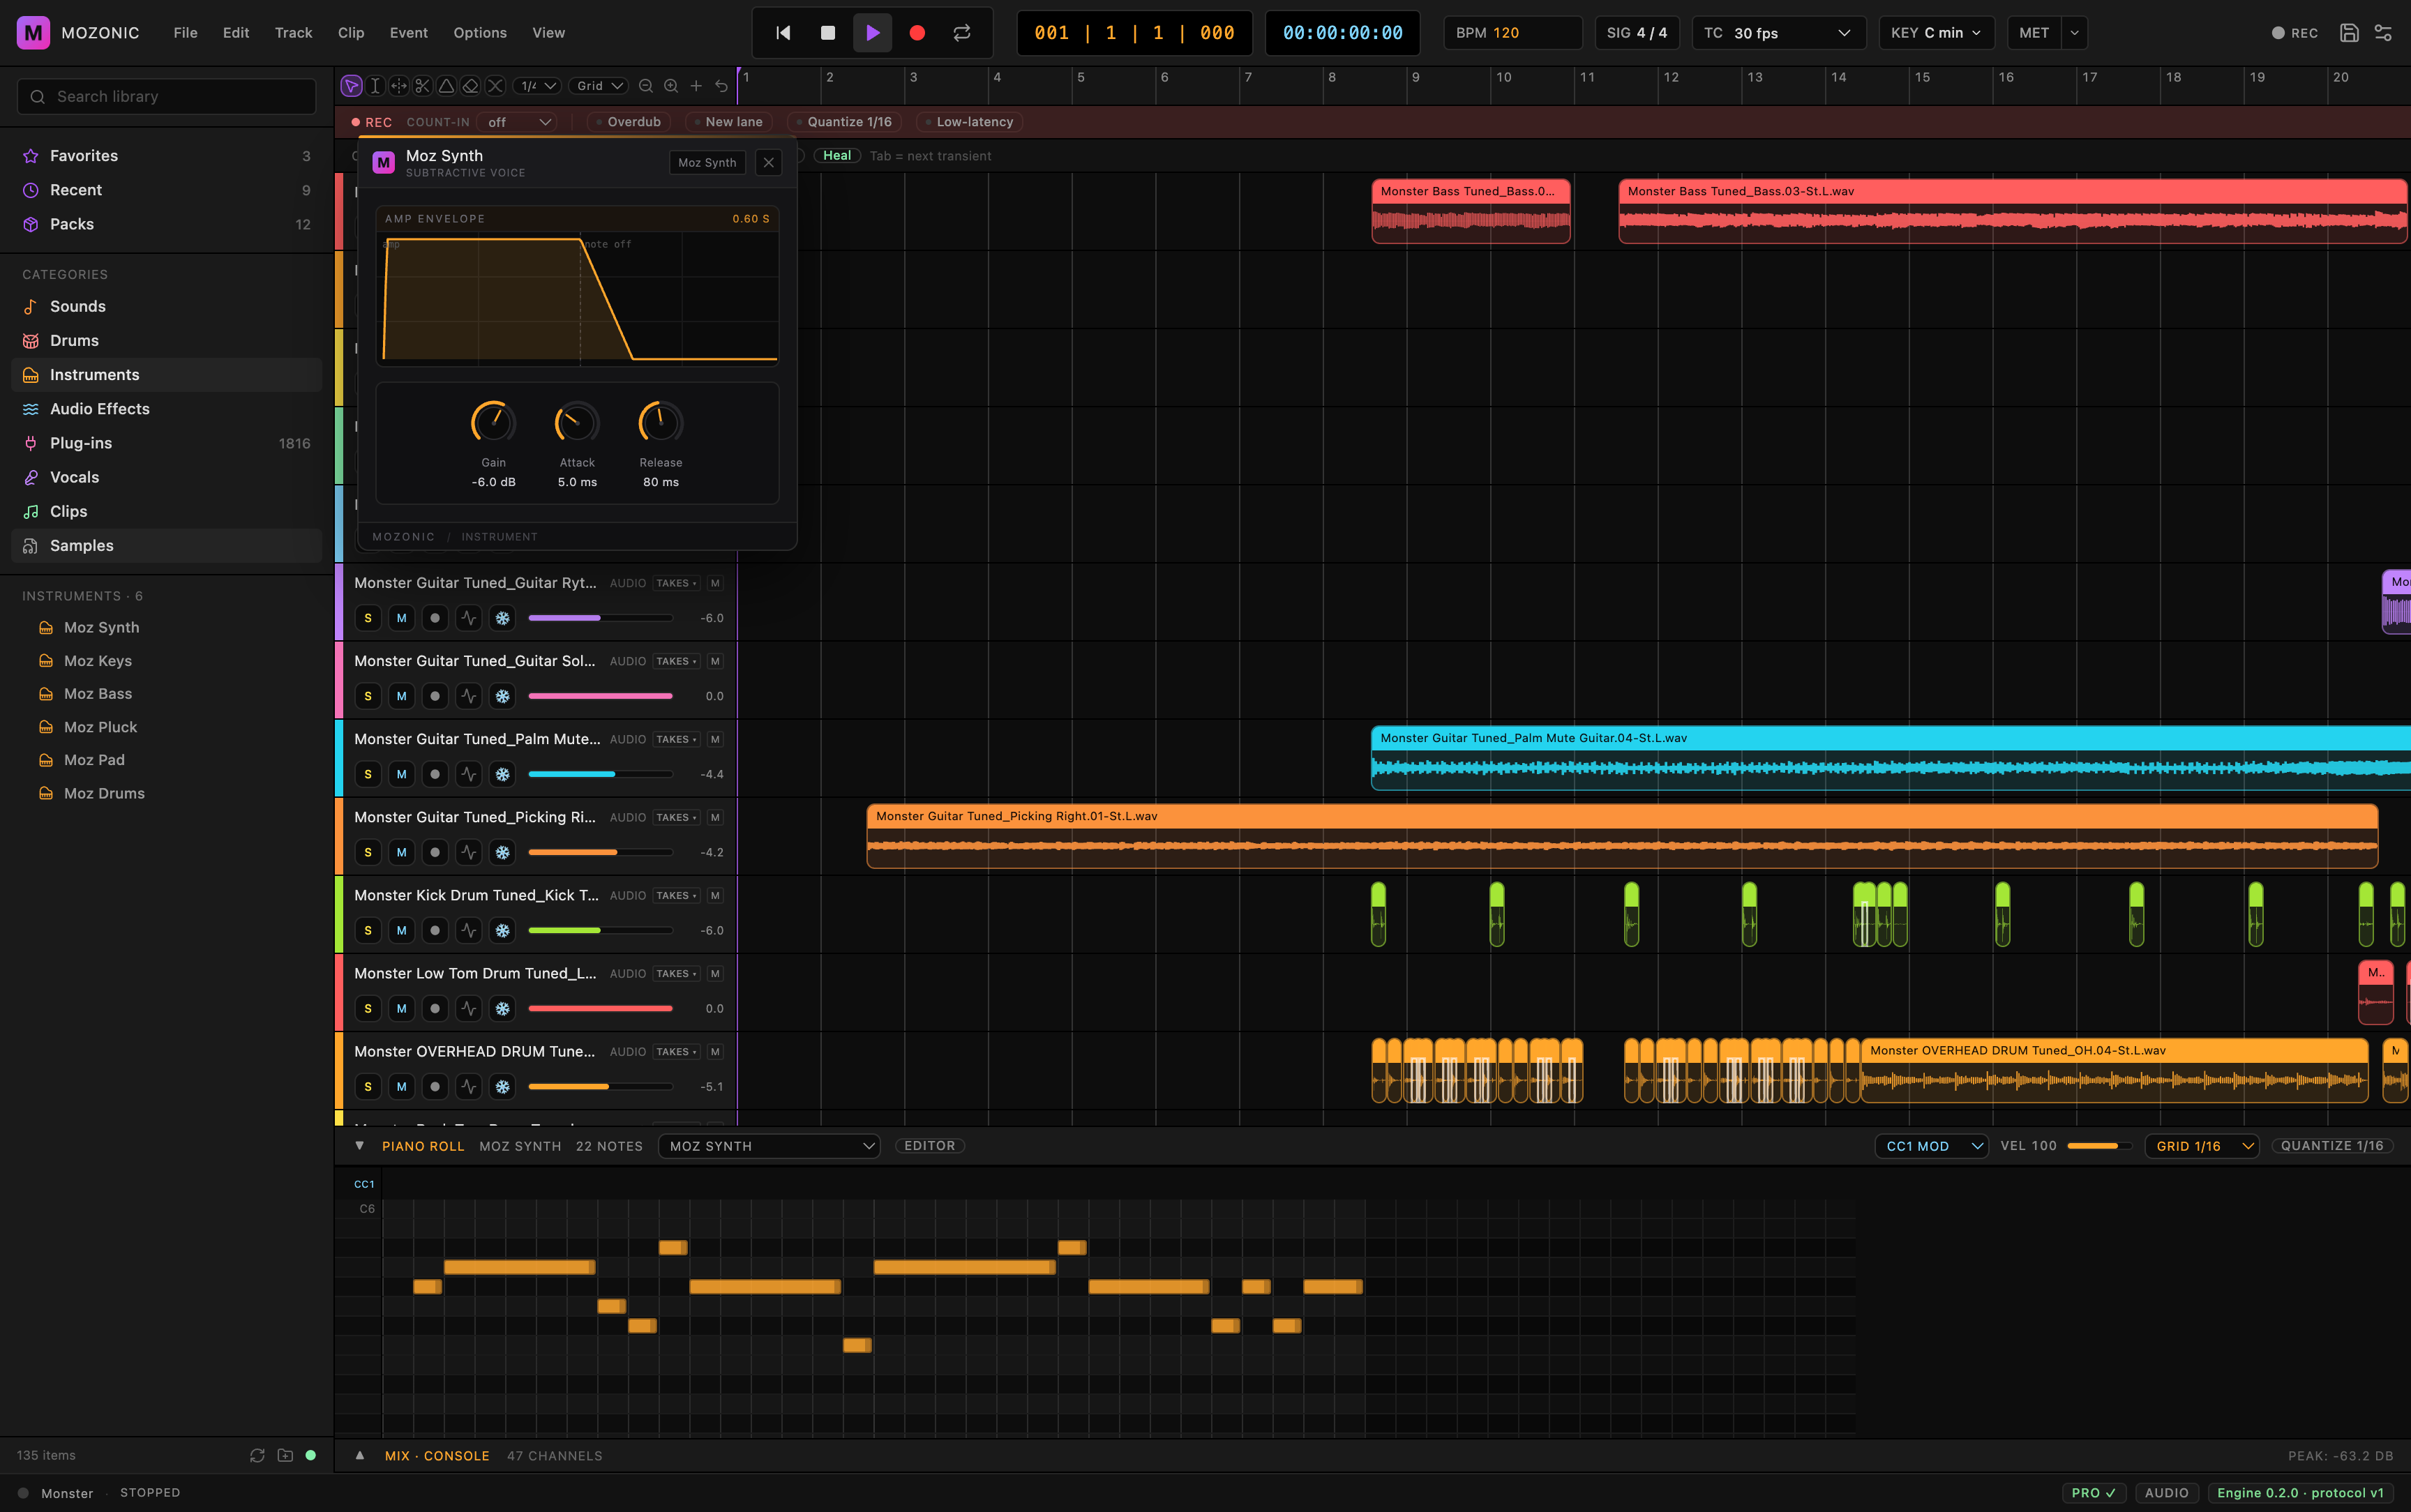Click the zoom in magnifier icon

click(671, 86)
